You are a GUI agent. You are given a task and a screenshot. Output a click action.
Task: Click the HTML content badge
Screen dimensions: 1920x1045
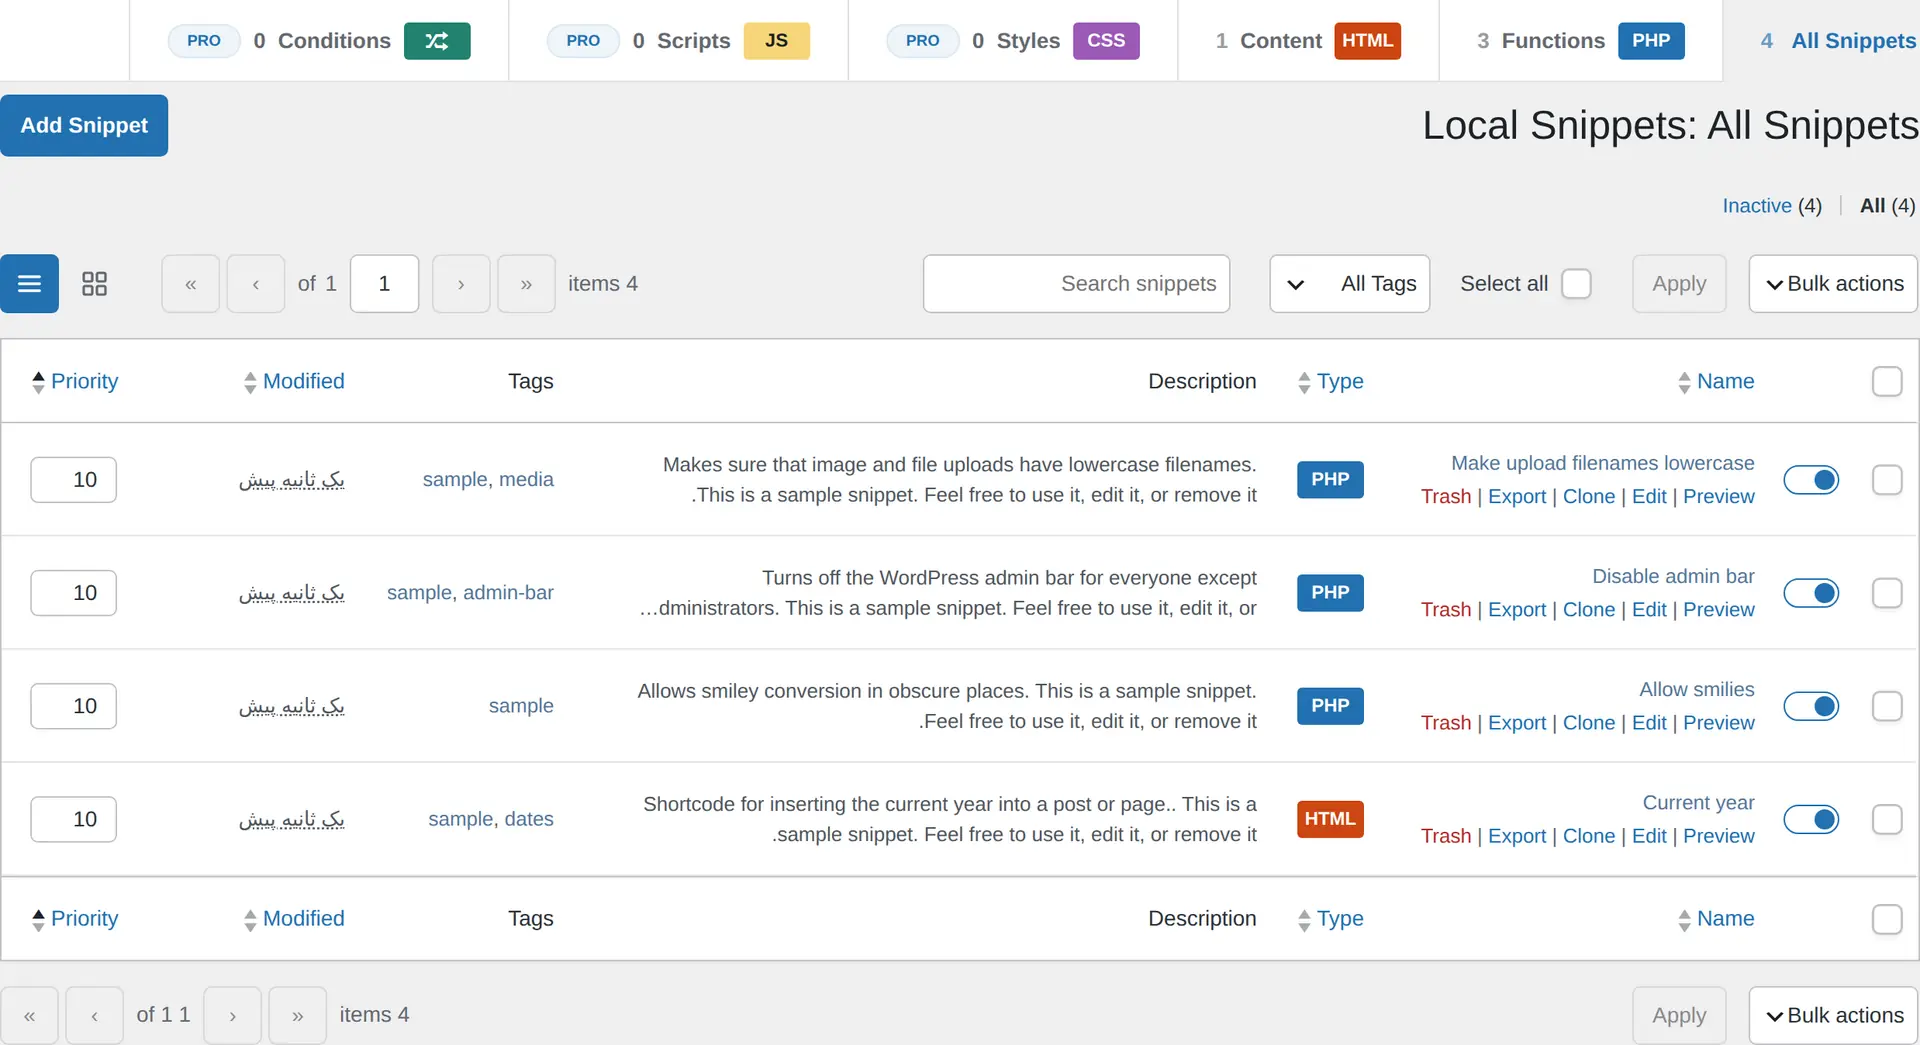(x=1367, y=41)
